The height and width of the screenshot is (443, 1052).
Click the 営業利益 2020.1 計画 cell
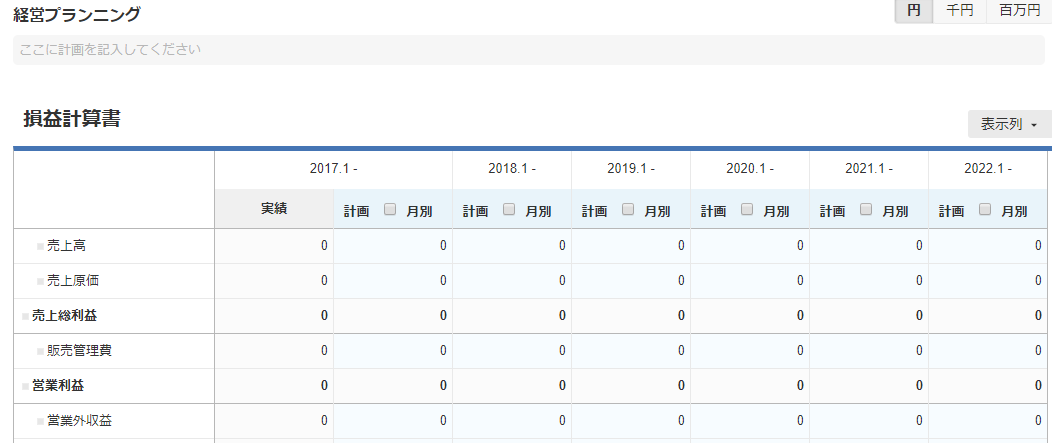750,385
